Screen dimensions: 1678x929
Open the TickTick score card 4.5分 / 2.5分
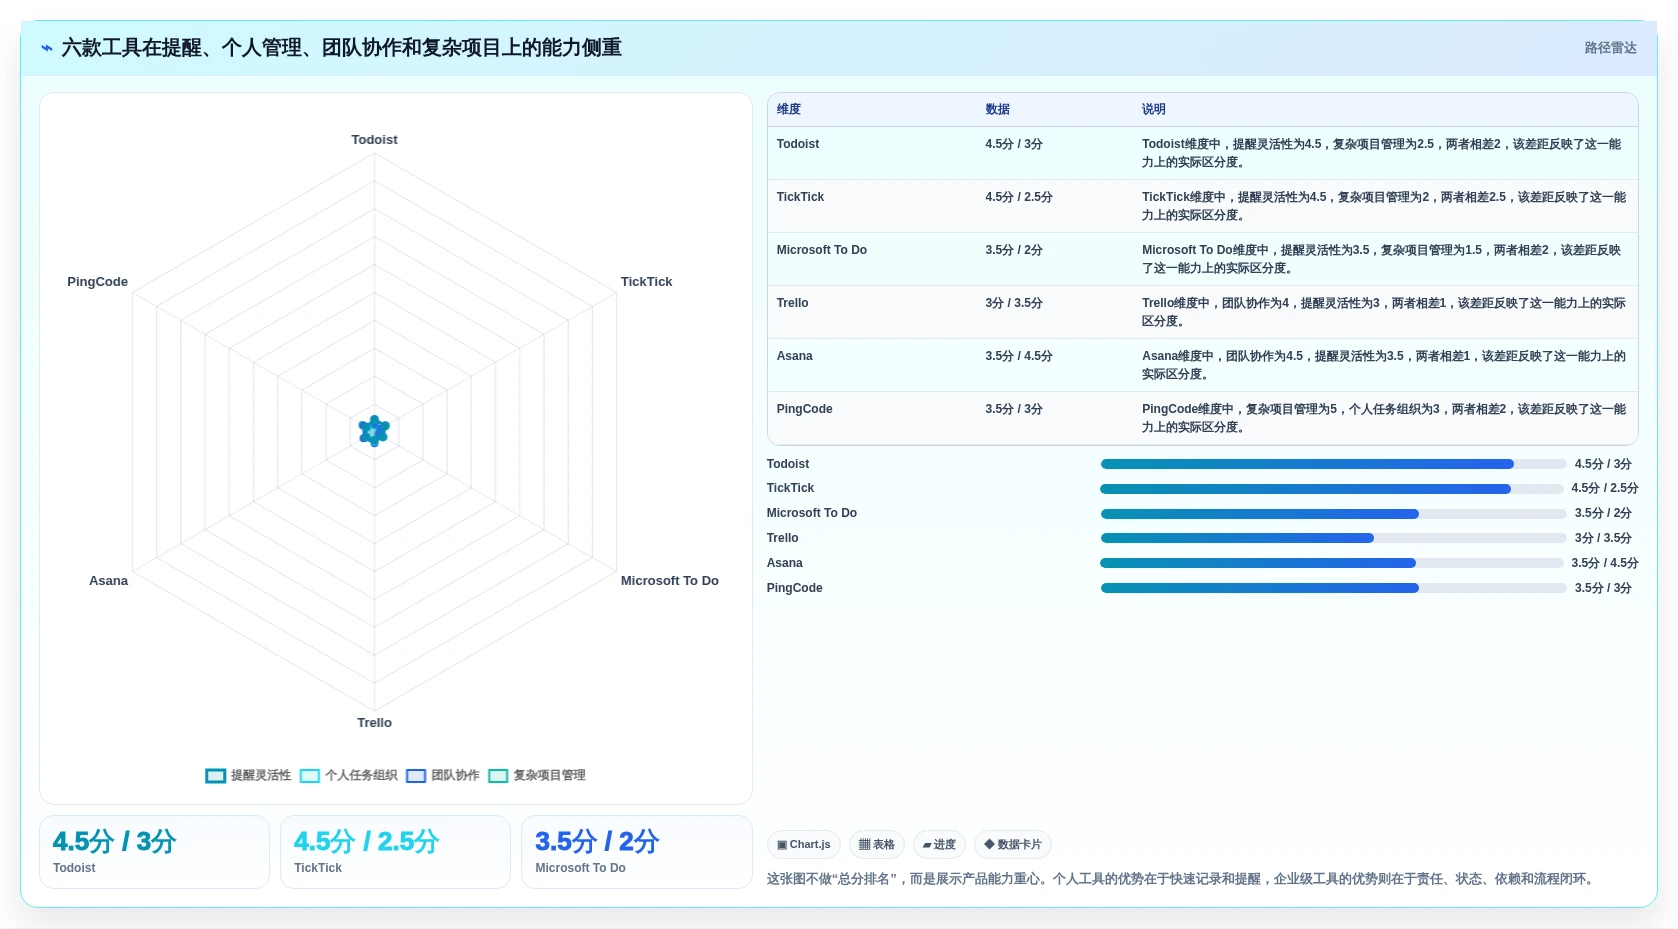(x=395, y=852)
